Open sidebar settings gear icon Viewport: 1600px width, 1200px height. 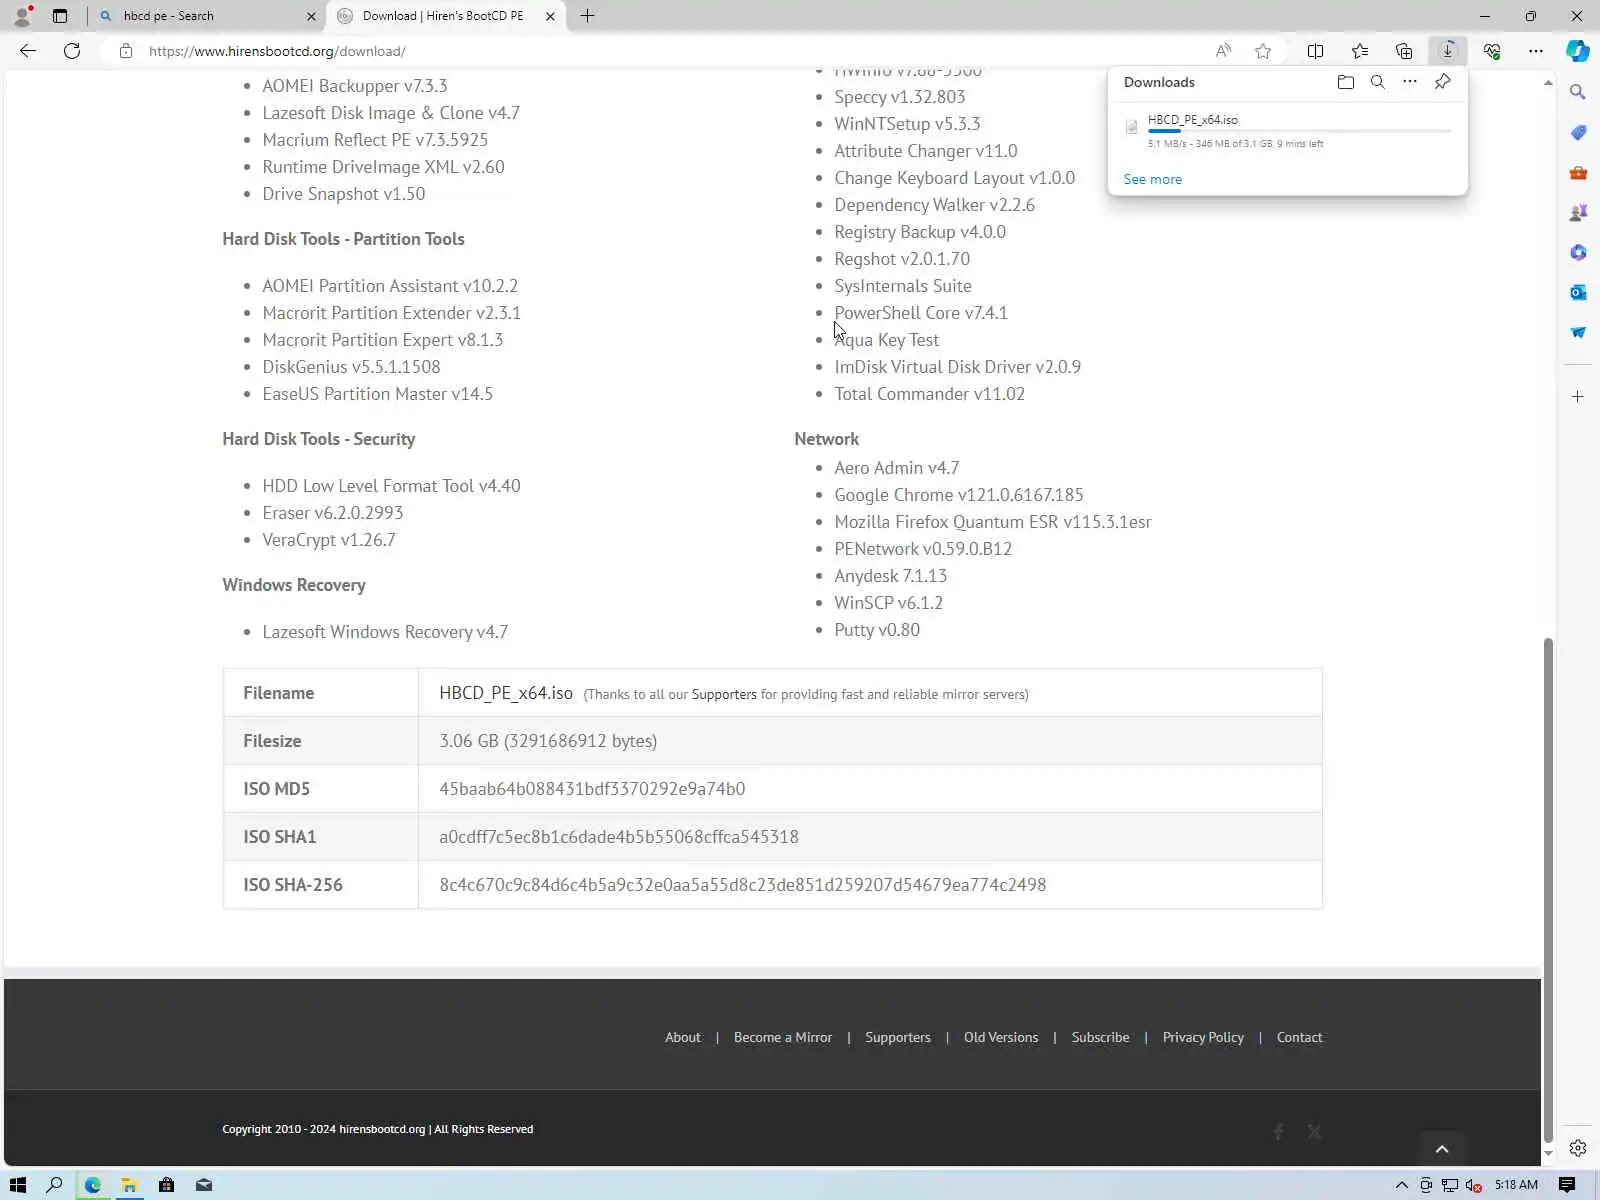[x=1578, y=1148]
